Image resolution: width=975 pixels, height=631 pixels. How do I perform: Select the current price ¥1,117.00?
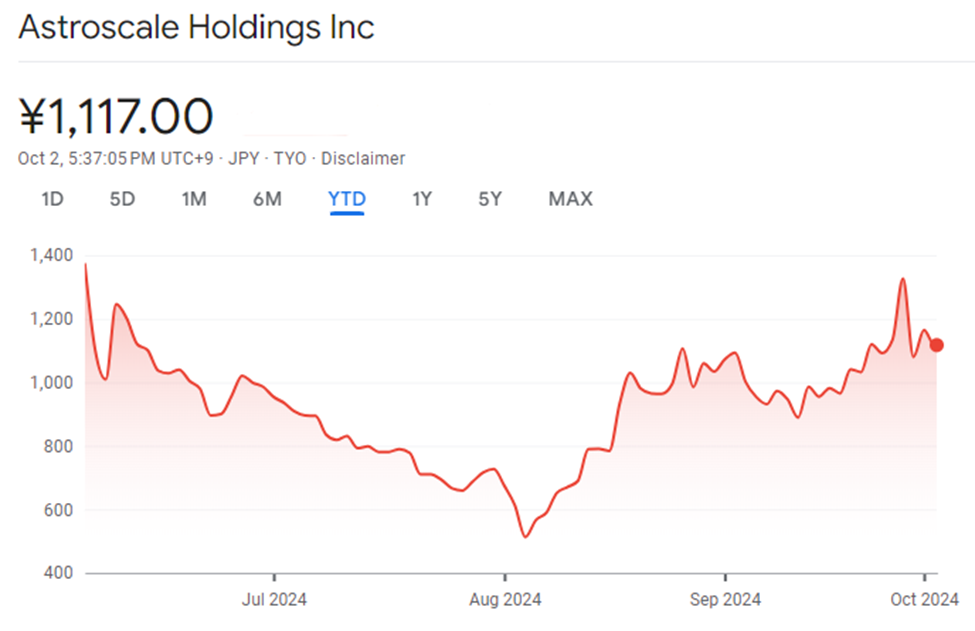pos(115,116)
